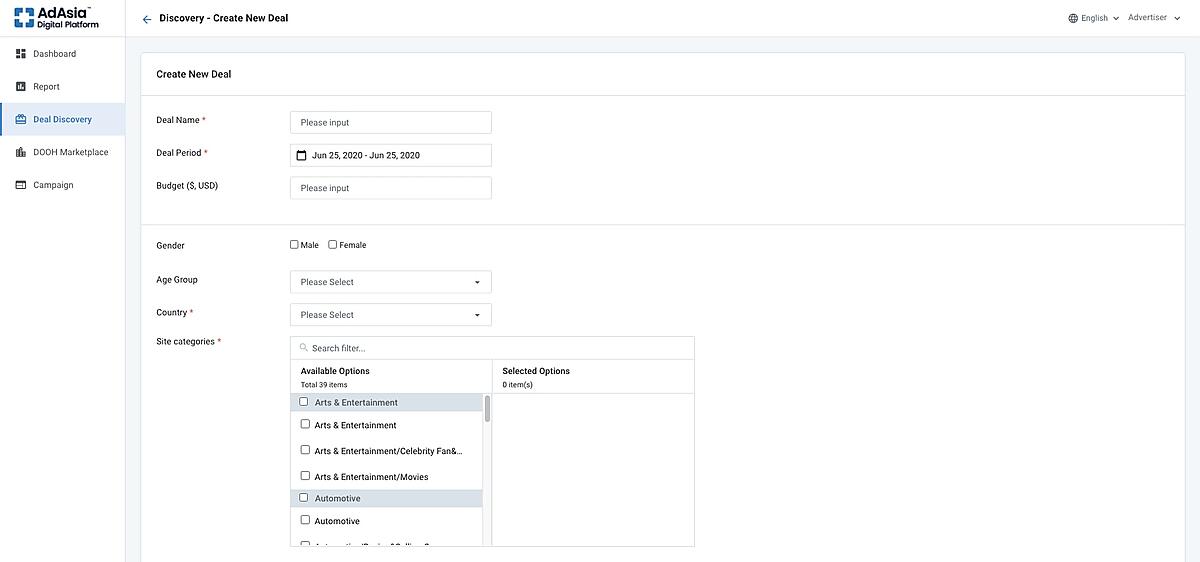Open the DOOH Marketplace menu item

click(70, 153)
